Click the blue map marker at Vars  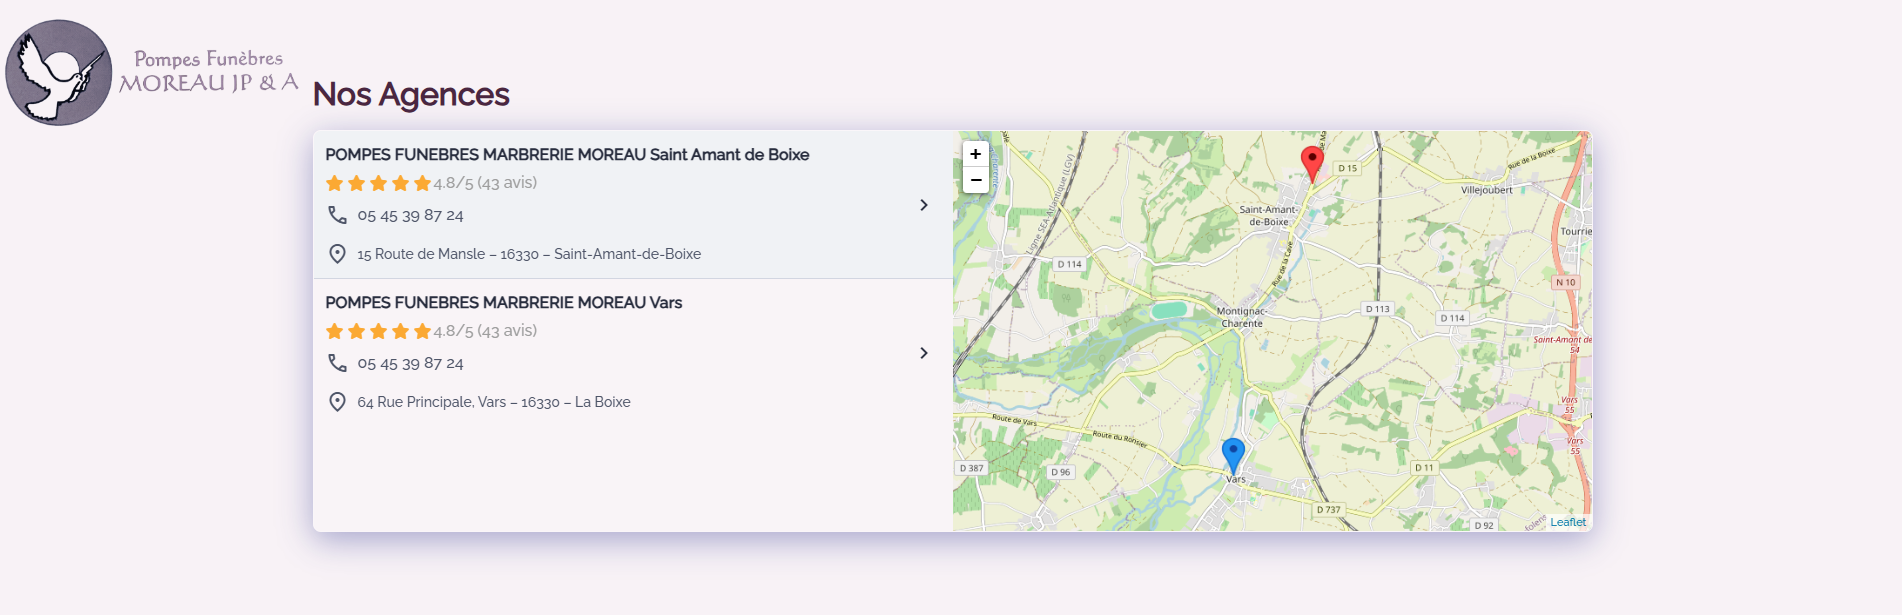1233,454
